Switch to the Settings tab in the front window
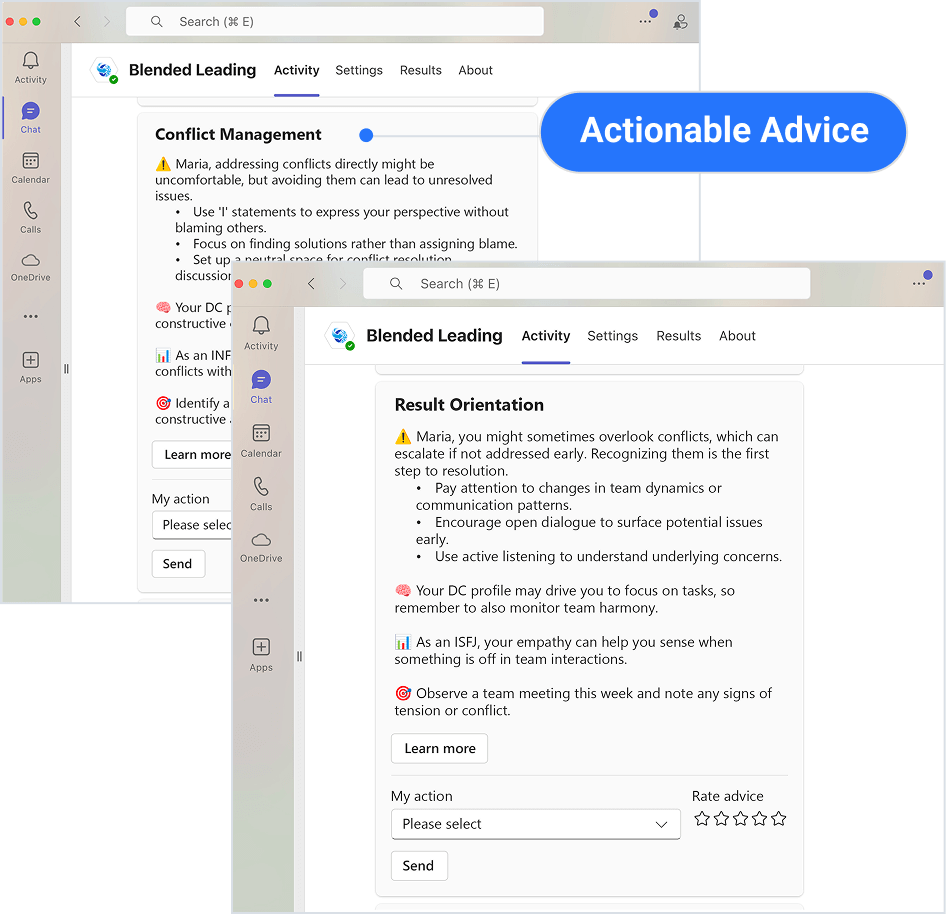 (x=612, y=336)
